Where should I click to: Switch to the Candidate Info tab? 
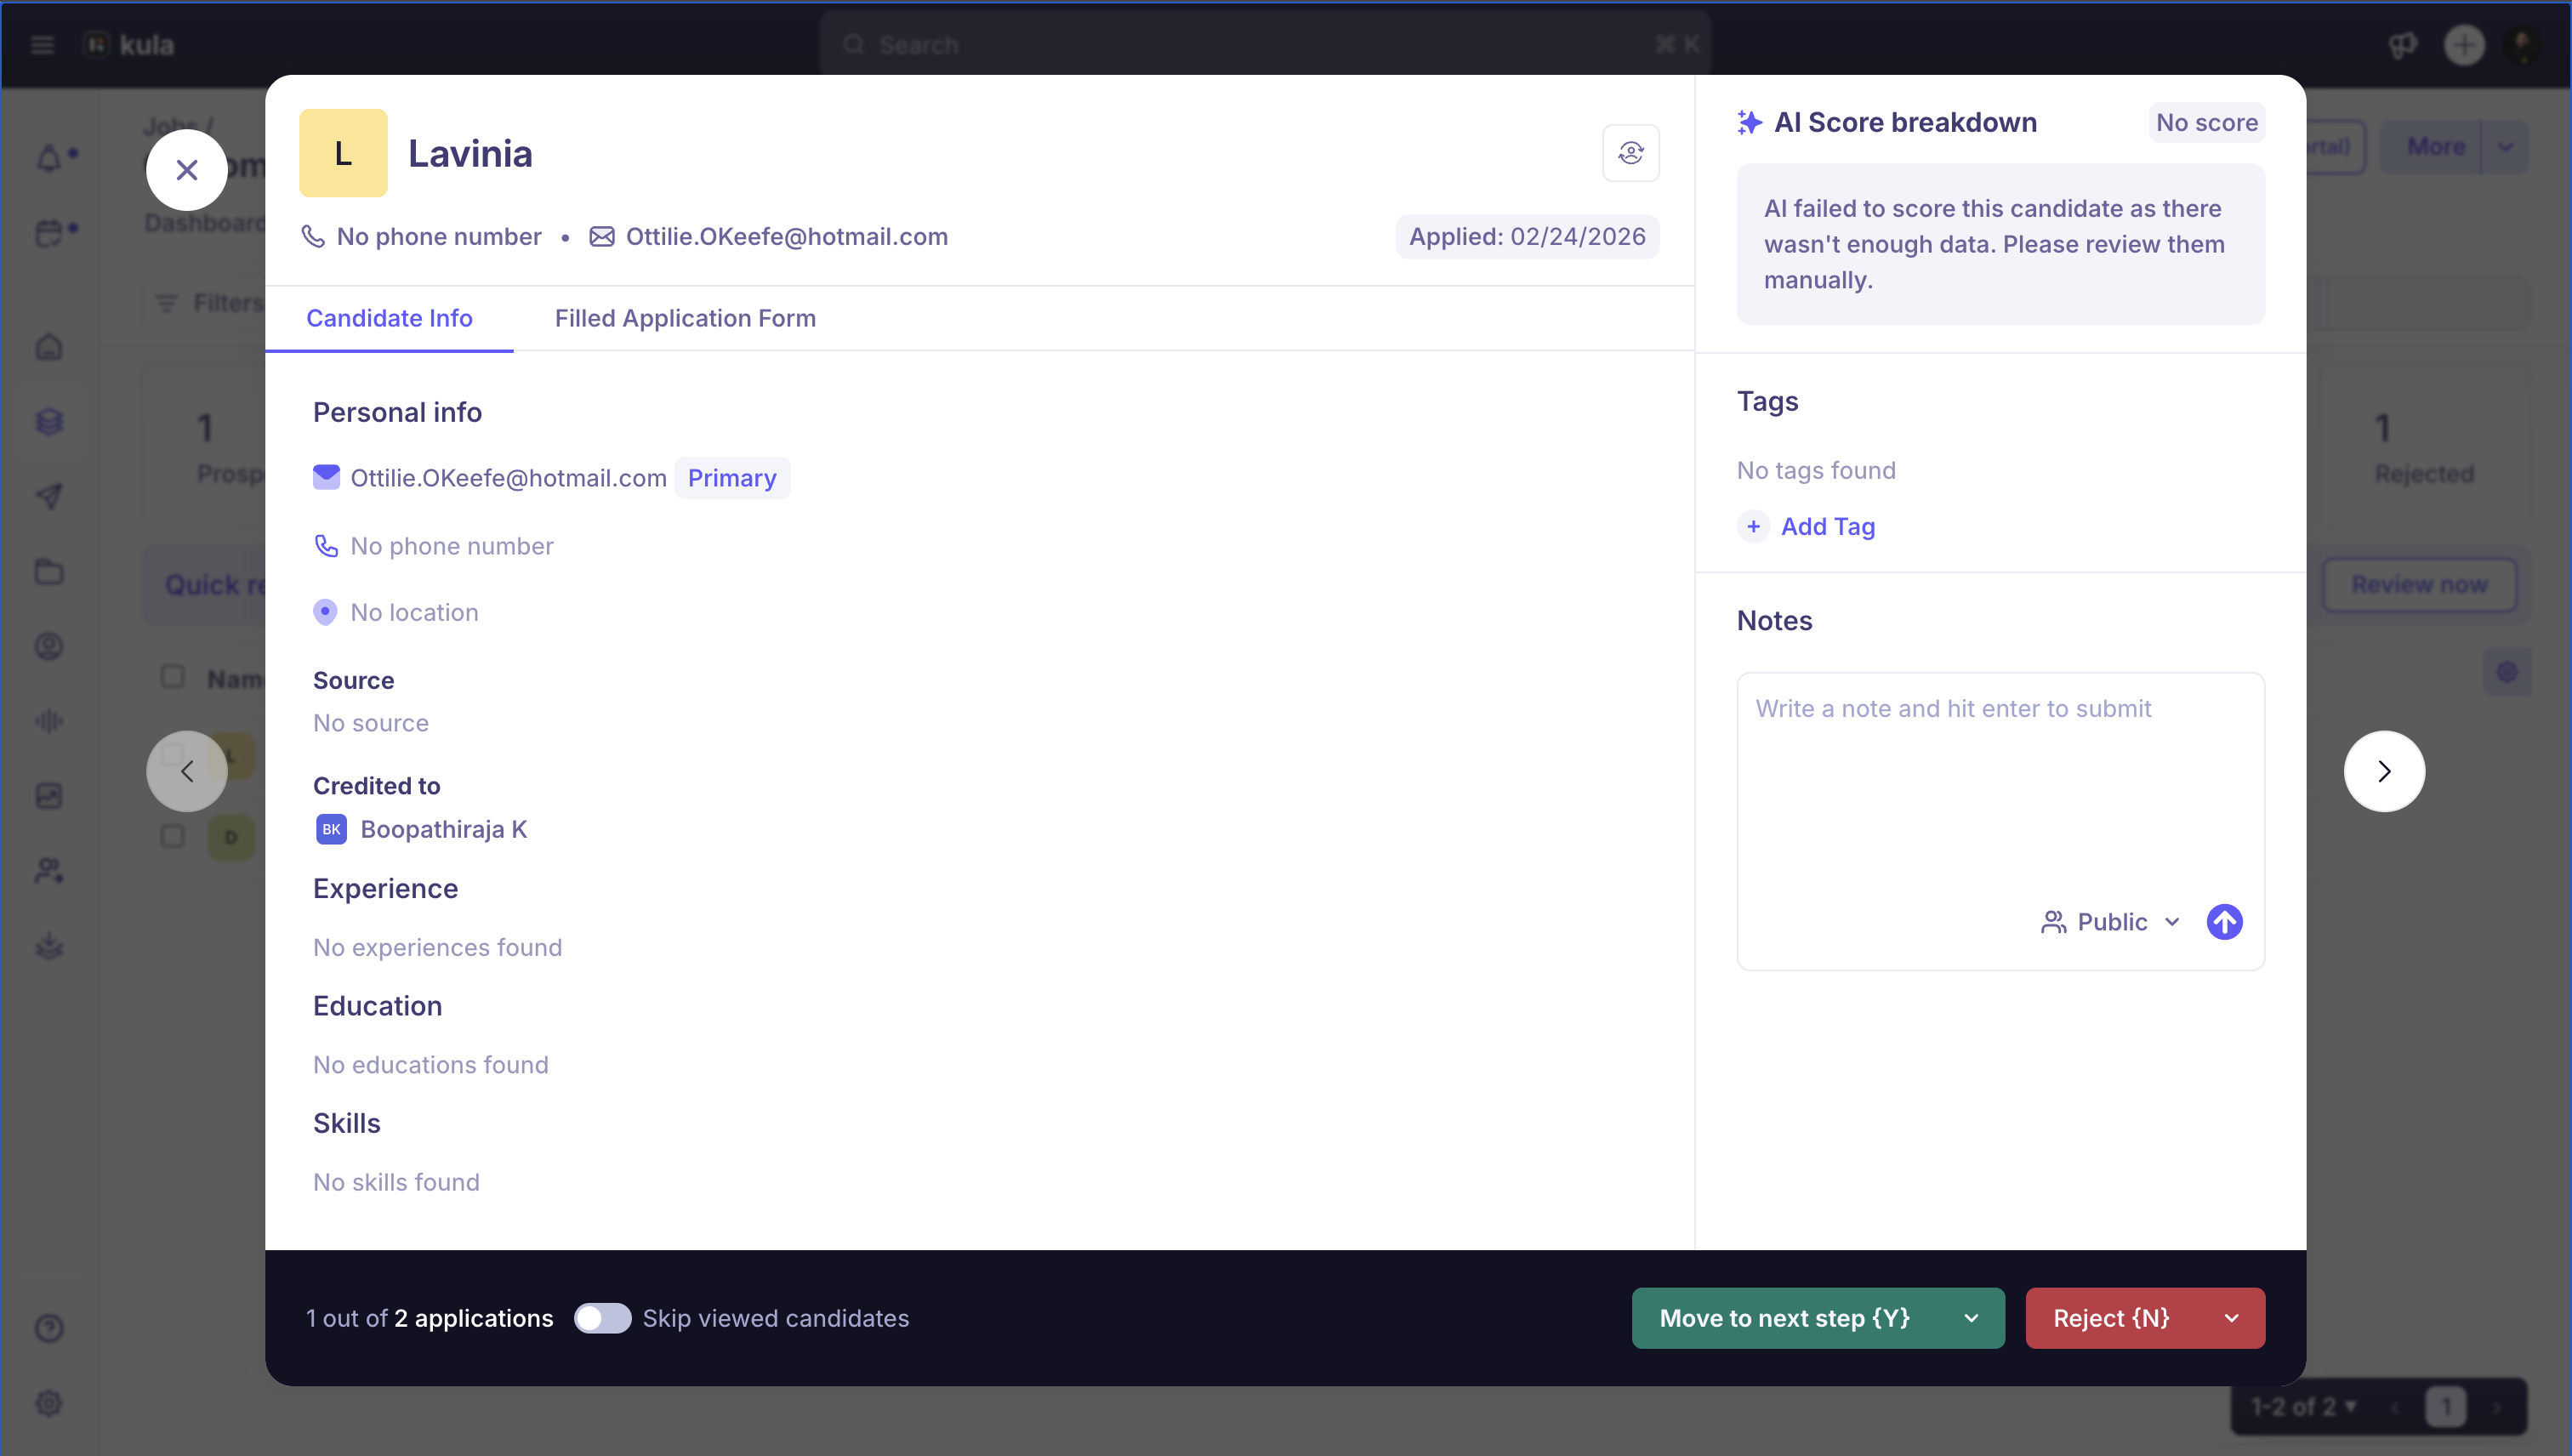click(x=389, y=318)
